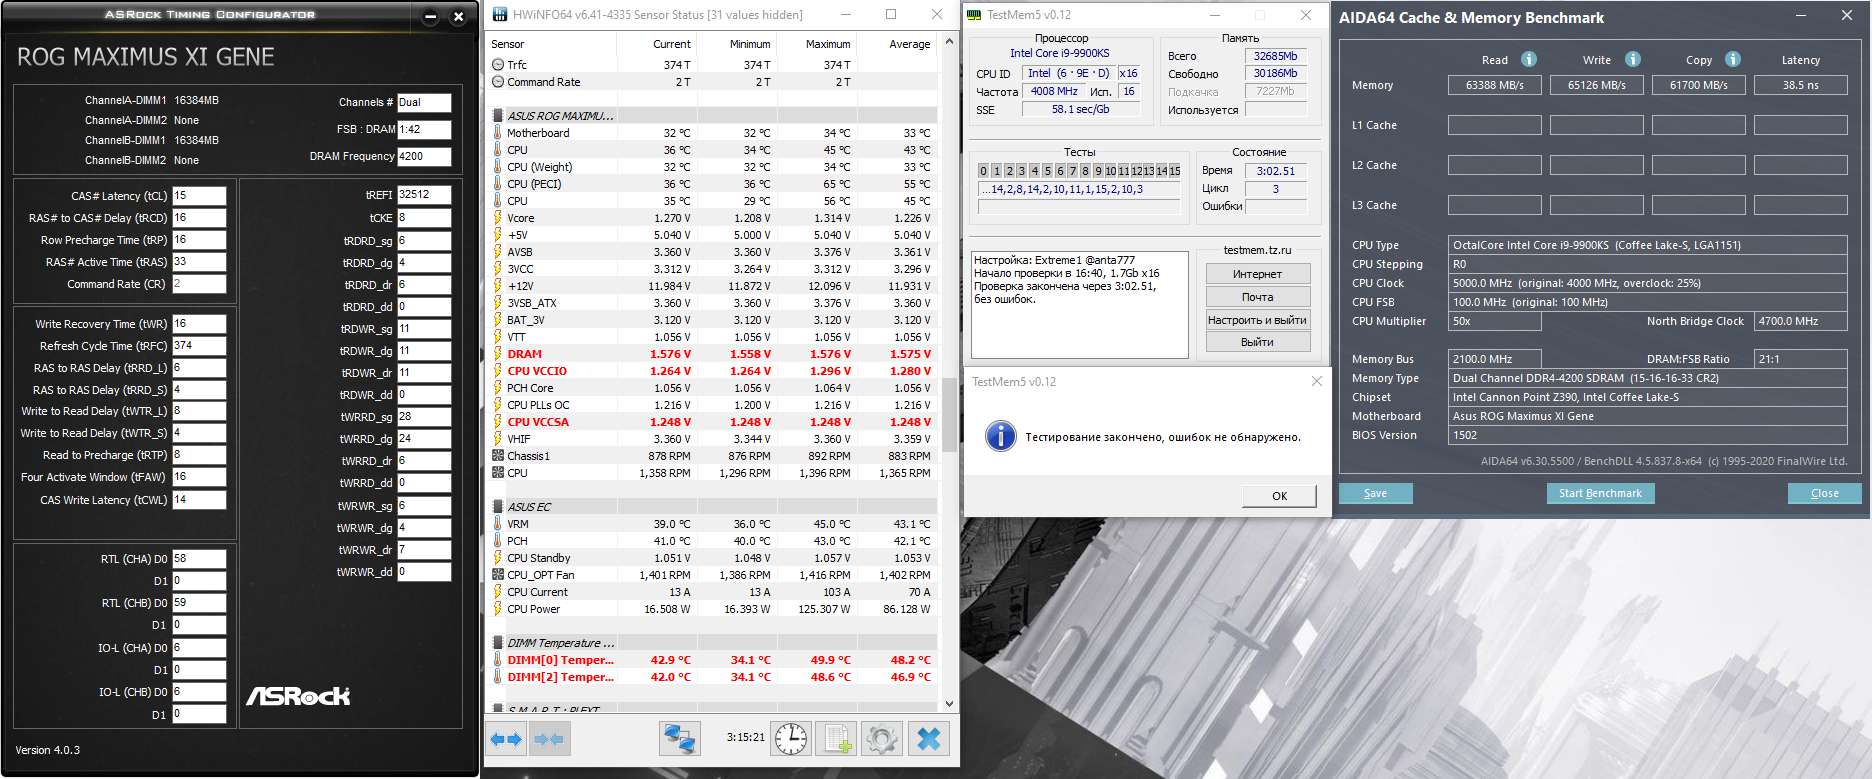Click the tREFI value field in ASRock
This screenshot has height=779, width=1872.
[424, 195]
